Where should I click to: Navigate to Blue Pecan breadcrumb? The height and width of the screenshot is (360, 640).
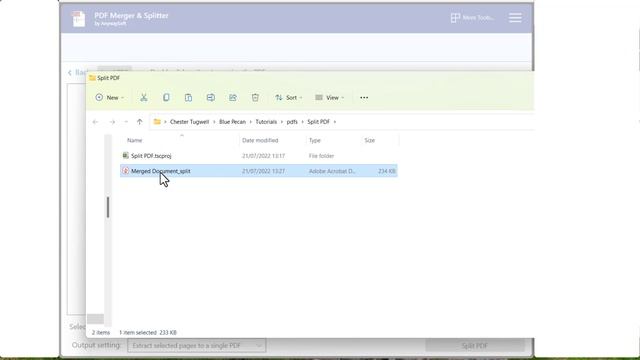233,122
